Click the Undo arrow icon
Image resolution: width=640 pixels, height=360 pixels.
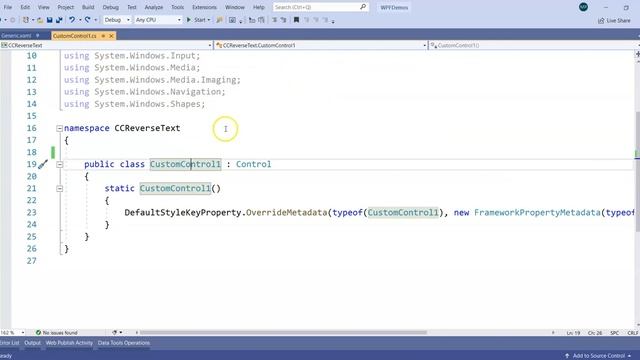(72, 20)
